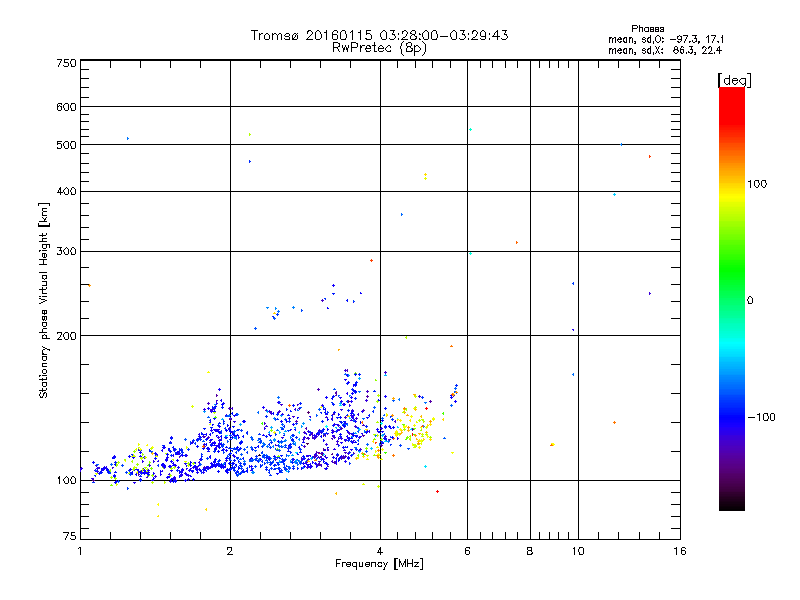Click the y-axis label '600'

(x=66, y=107)
